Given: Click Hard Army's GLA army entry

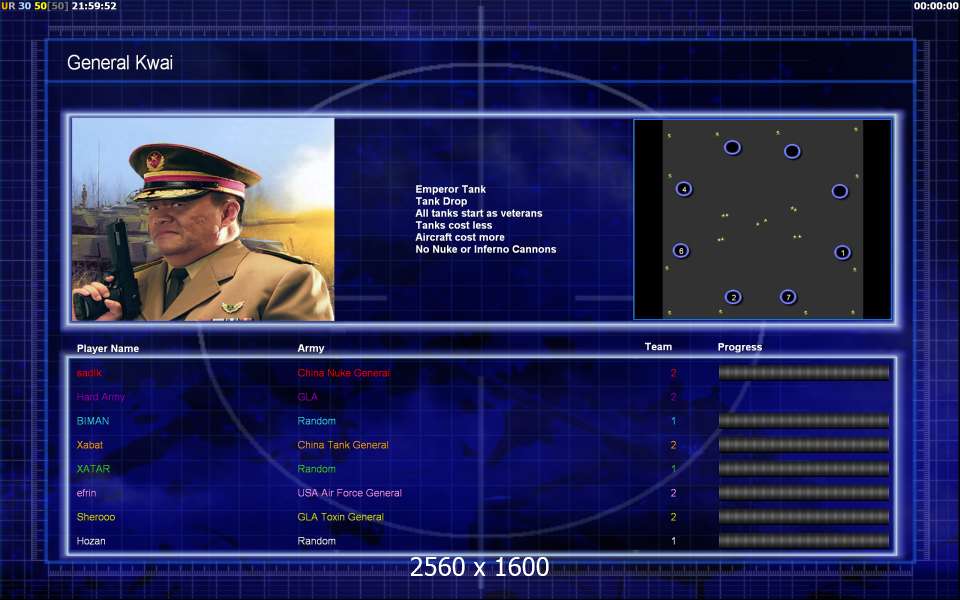Looking at the screenshot, I should (x=307, y=397).
